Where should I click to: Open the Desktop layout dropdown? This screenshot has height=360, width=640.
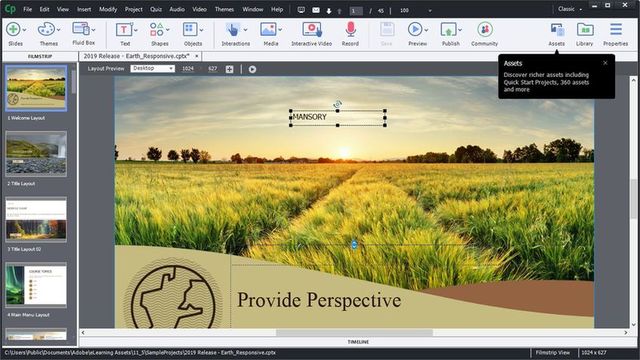coord(153,69)
